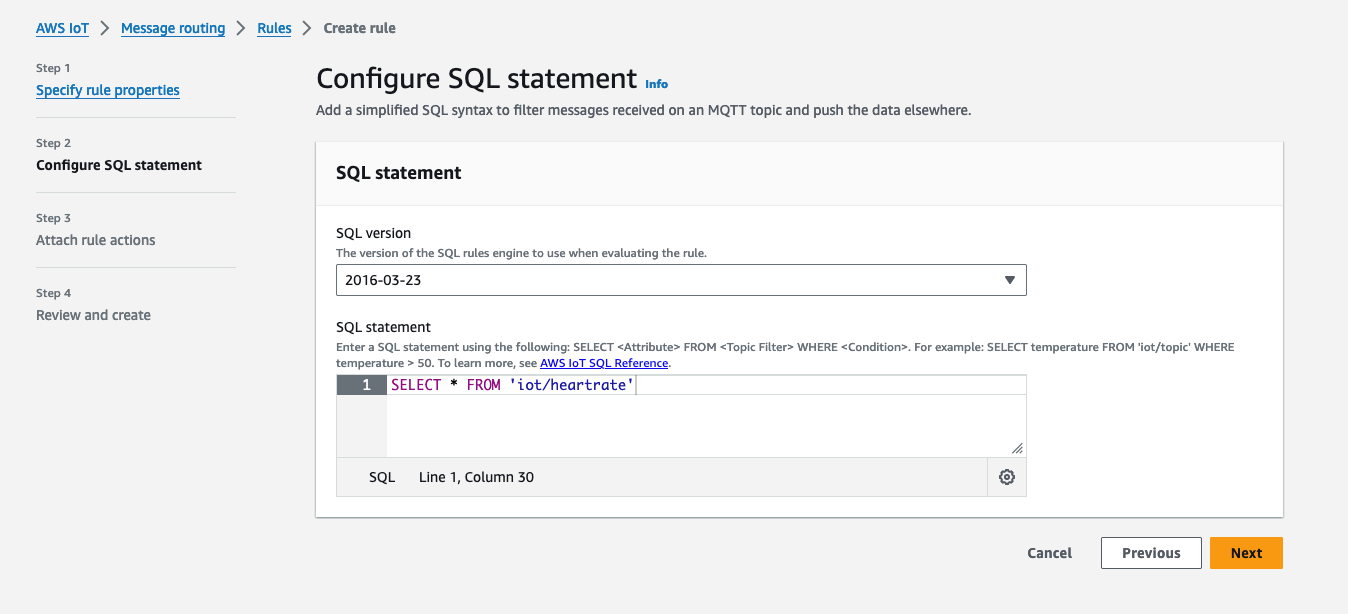Go to the AWS IoT breadcrumb

pyautogui.click(x=62, y=28)
